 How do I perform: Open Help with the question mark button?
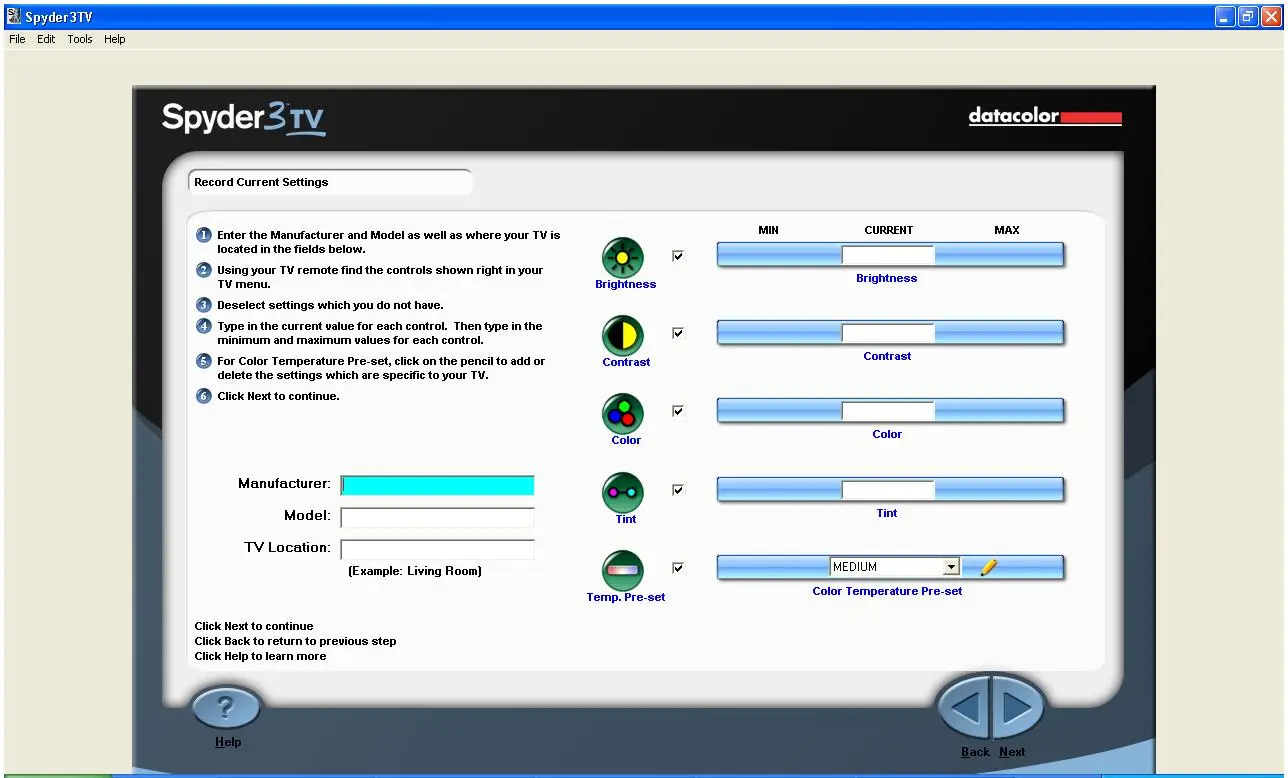click(227, 709)
